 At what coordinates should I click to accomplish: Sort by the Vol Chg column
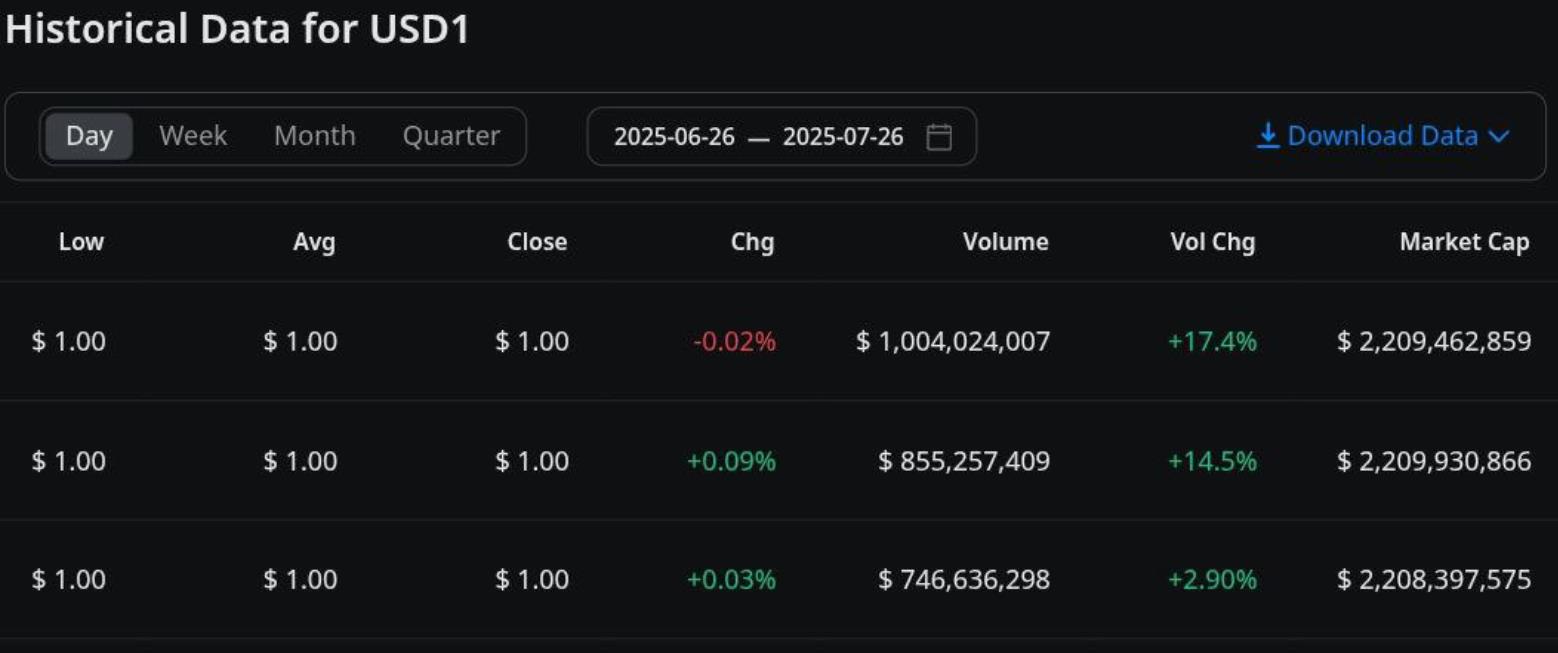1212,242
